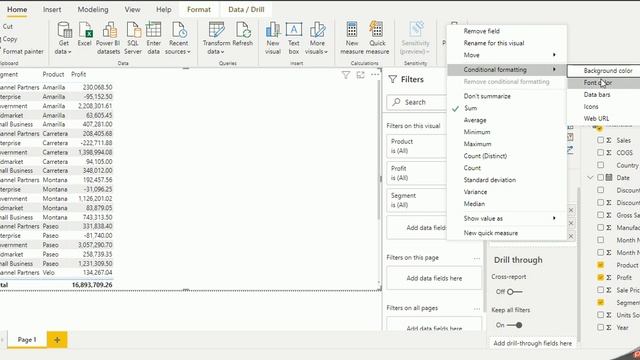Select Web URL conditional formatting
This screenshot has width=640, height=360.
point(604,118)
